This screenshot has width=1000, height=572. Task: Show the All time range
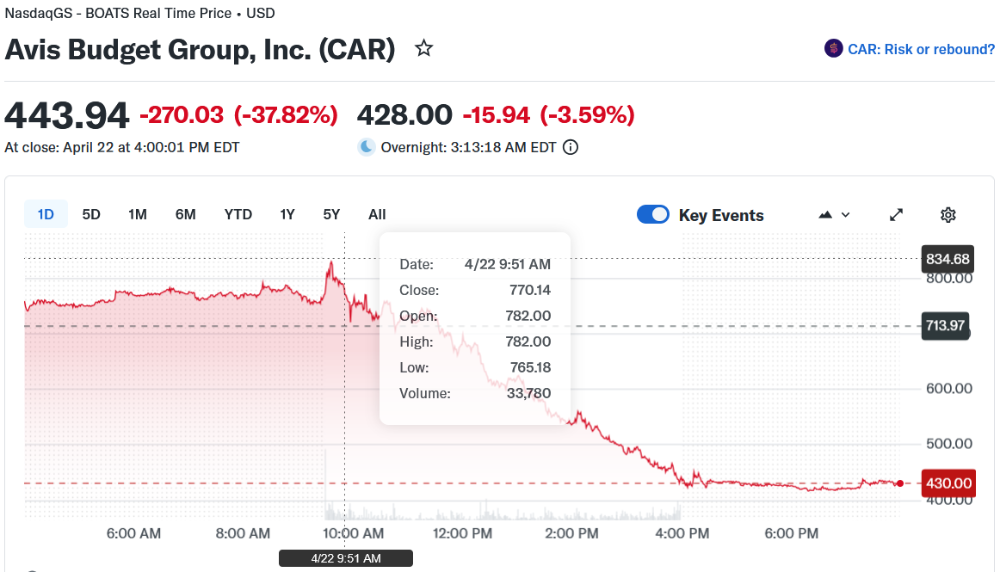377,214
